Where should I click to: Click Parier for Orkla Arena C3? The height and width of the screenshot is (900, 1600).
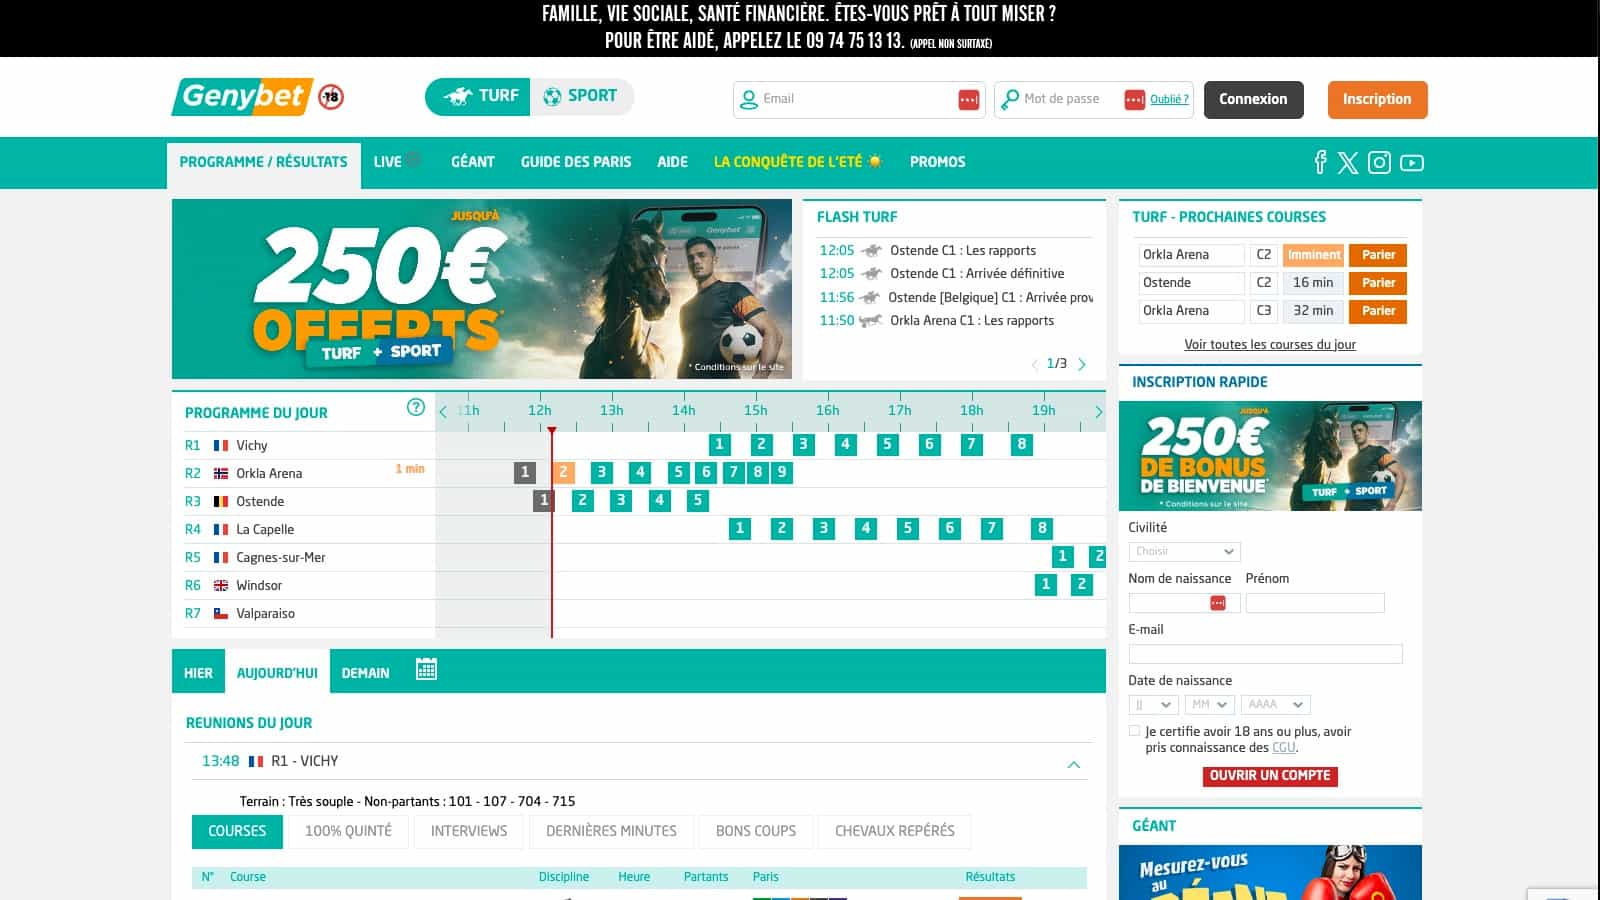pyautogui.click(x=1378, y=311)
